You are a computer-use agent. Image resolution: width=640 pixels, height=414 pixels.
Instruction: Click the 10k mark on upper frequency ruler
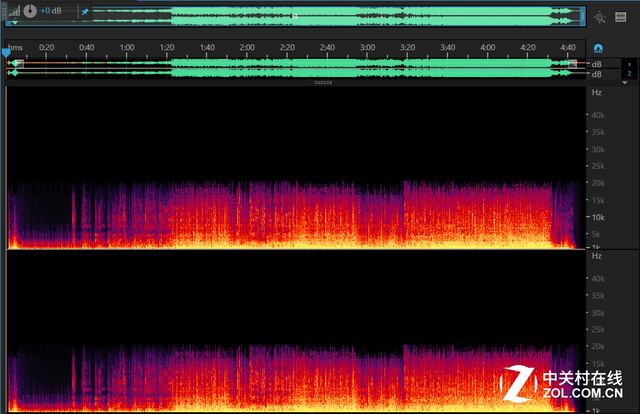(x=598, y=217)
